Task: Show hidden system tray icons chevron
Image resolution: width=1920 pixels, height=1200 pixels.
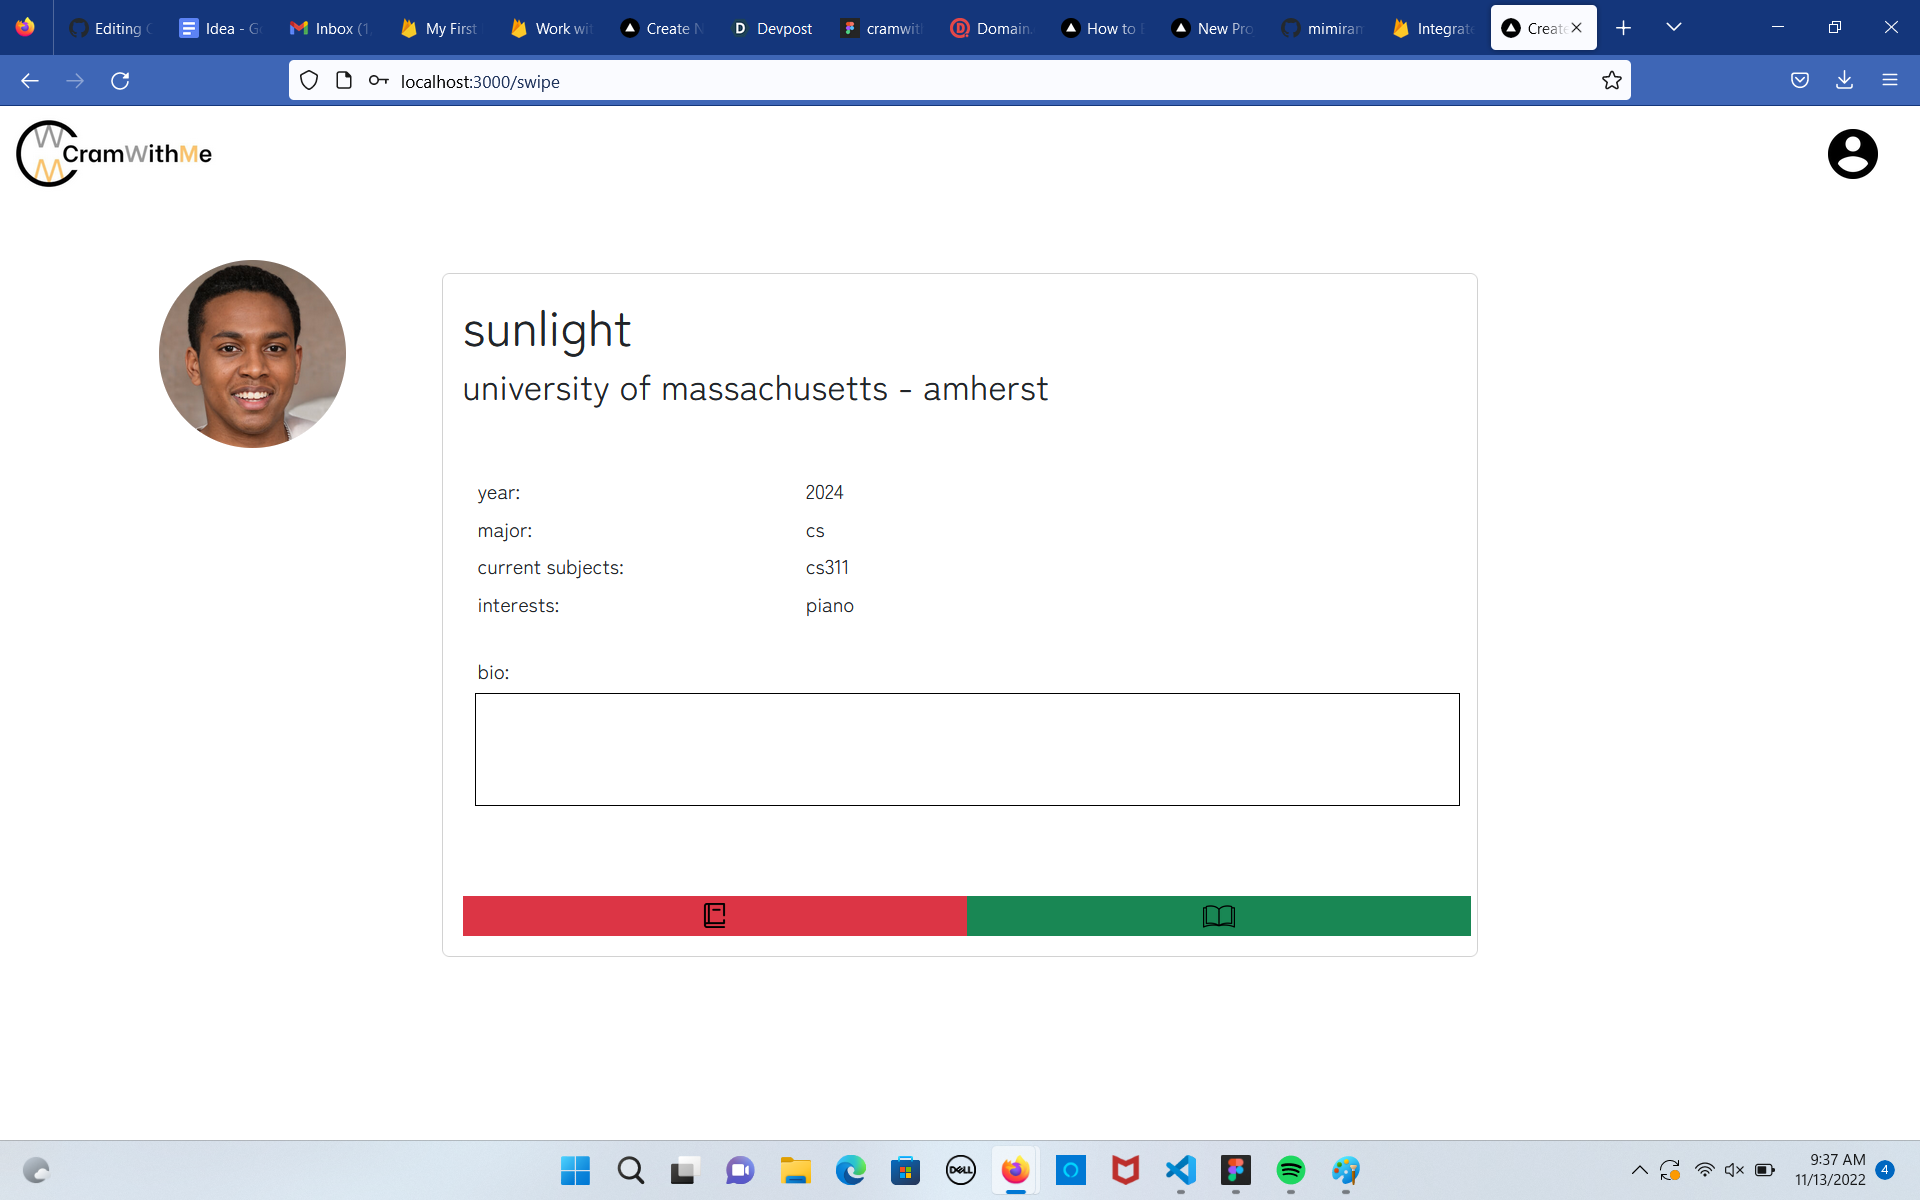Action: pyautogui.click(x=1639, y=1170)
